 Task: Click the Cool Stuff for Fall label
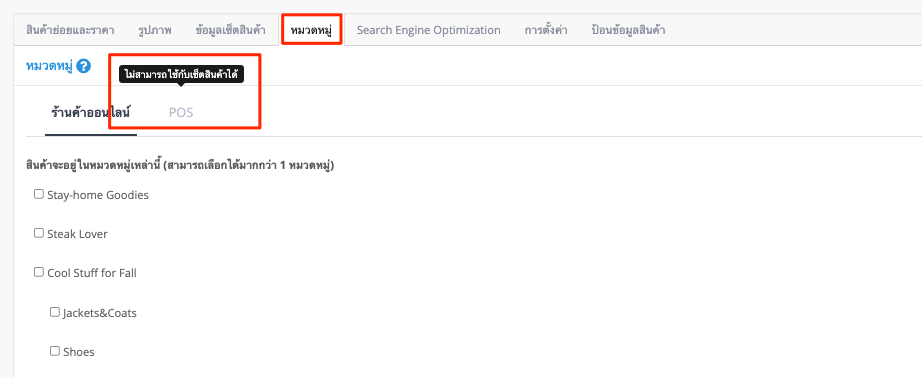pos(92,273)
